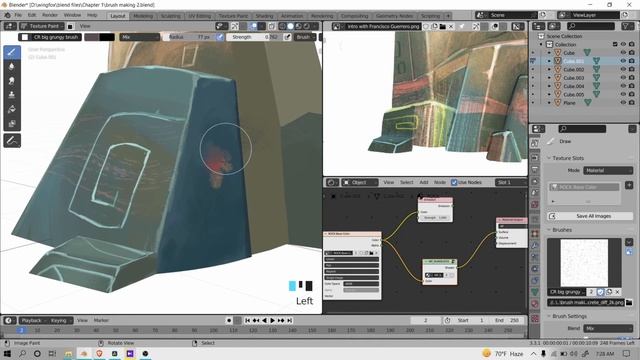Collapse Texture Slots panel

pyautogui.click(x=549, y=158)
